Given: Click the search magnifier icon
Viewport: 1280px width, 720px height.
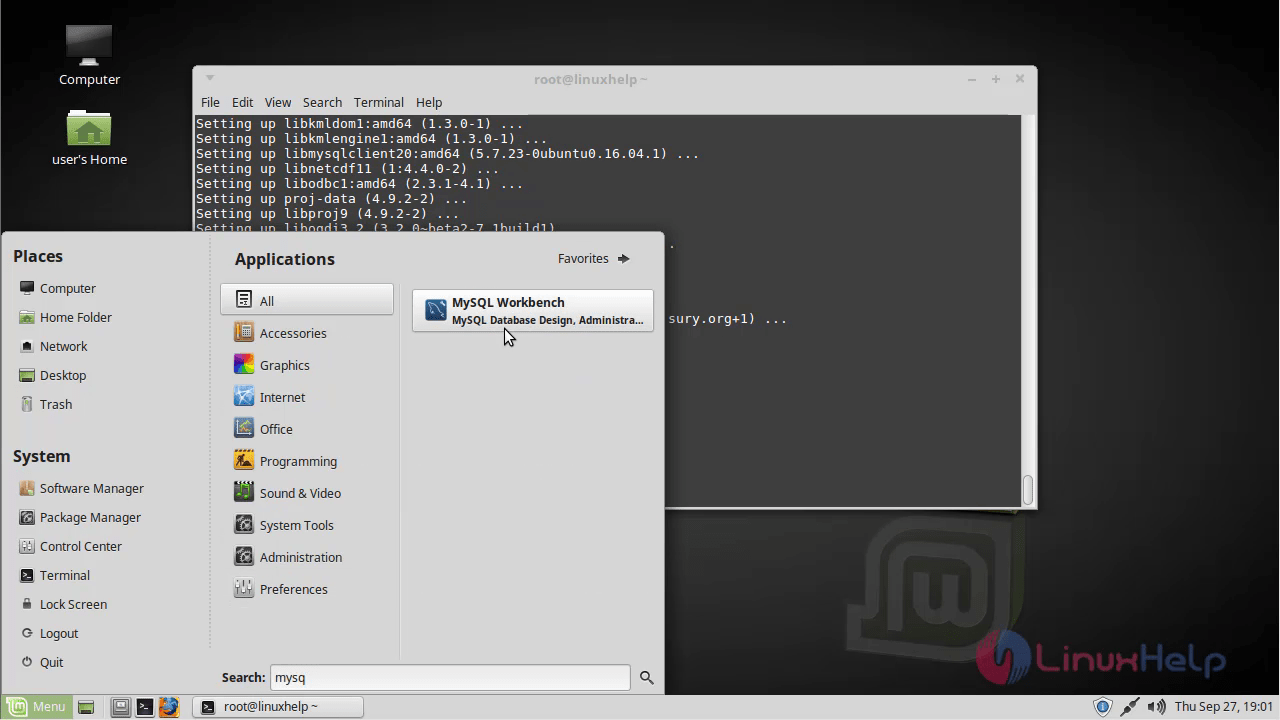Looking at the screenshot, I should point(647,678).
